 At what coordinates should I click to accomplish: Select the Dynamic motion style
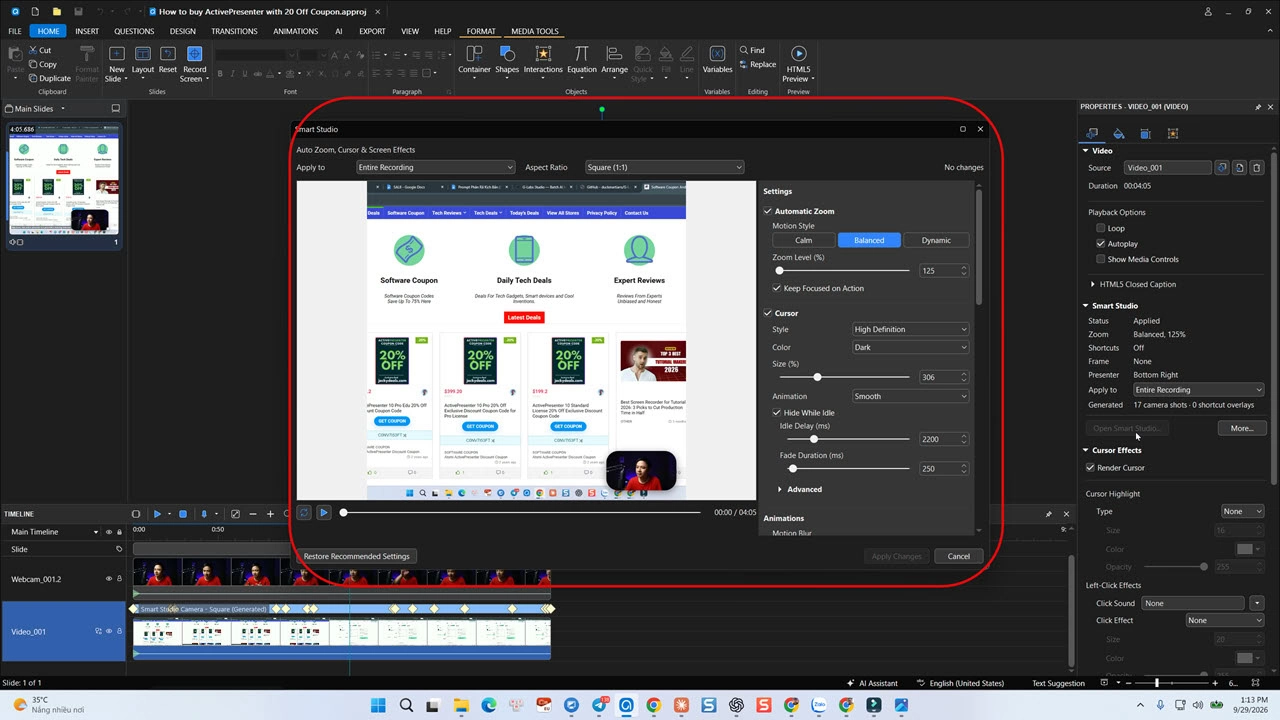click(936, 240)
